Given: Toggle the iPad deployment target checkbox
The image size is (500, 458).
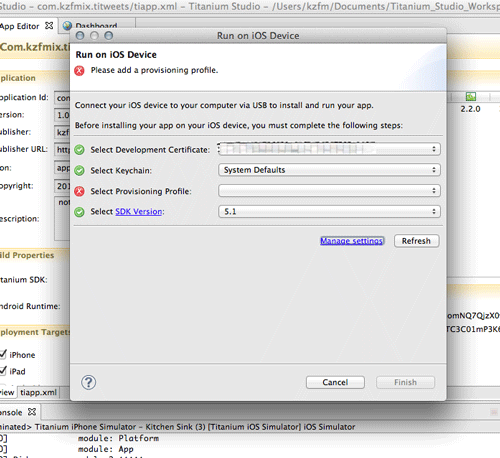Looking at the screenshot, I should [3, 371].
